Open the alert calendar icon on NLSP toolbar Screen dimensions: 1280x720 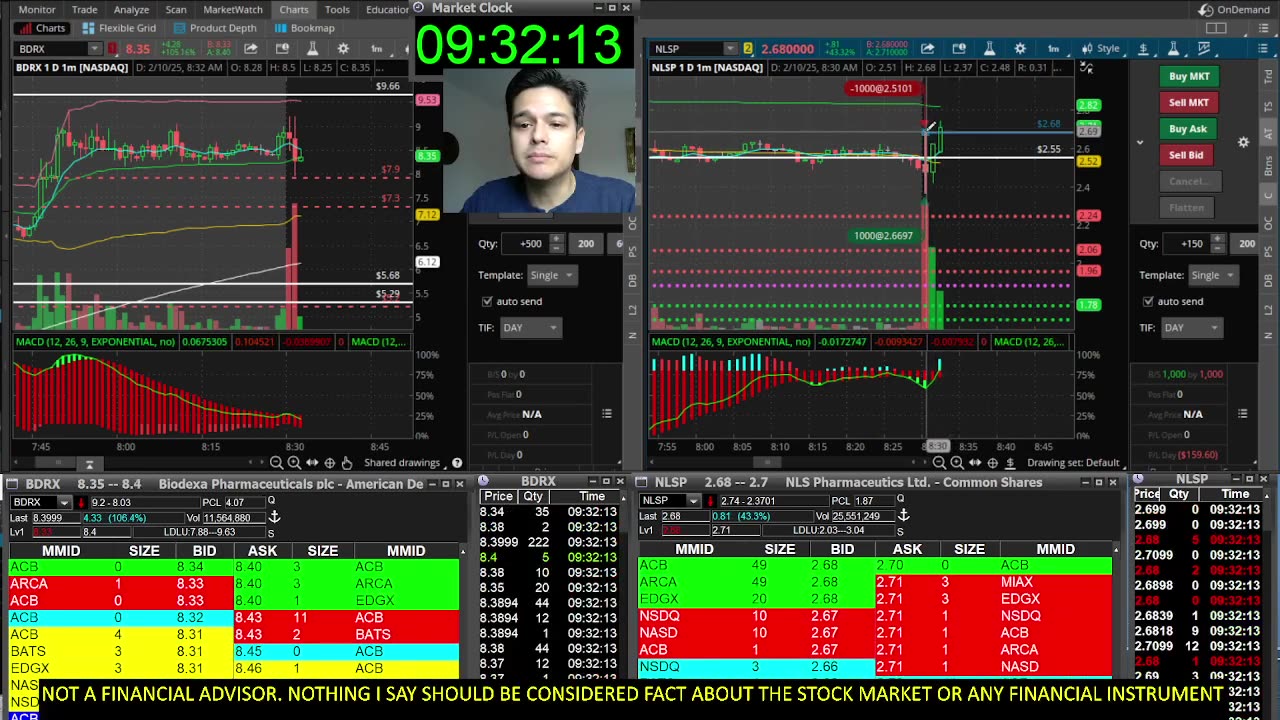[x=959, y=48]
